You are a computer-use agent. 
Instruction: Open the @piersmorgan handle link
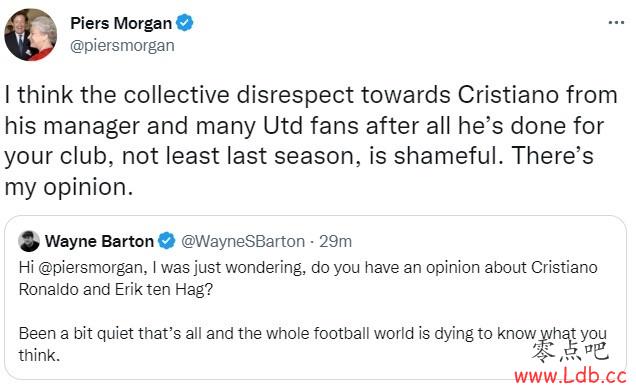coord(122,46)
